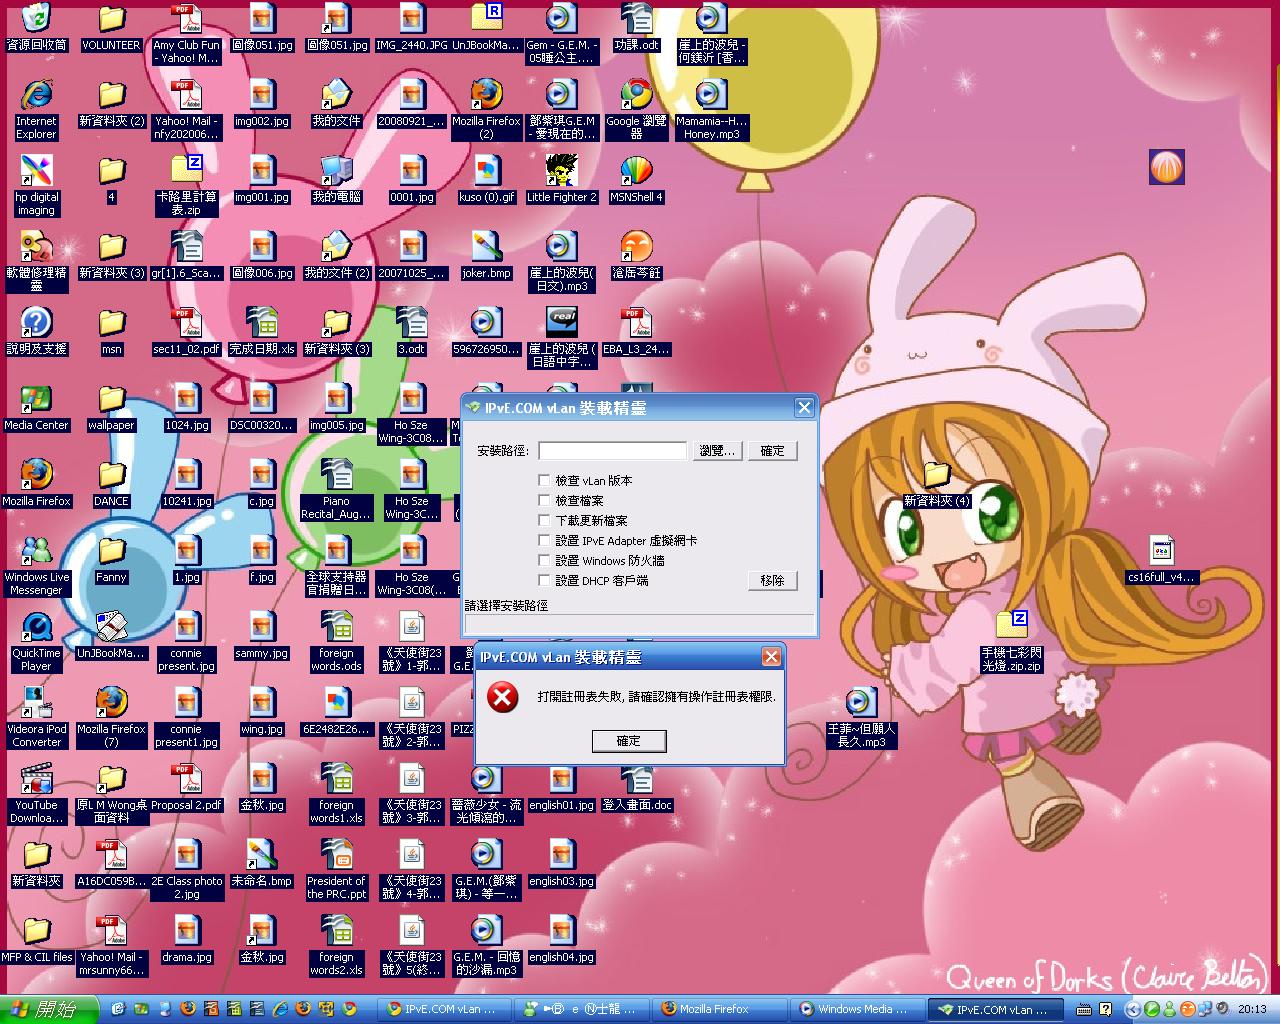Open the drama.jpg image icon
1280x1024 pixels.
[186, 939]
